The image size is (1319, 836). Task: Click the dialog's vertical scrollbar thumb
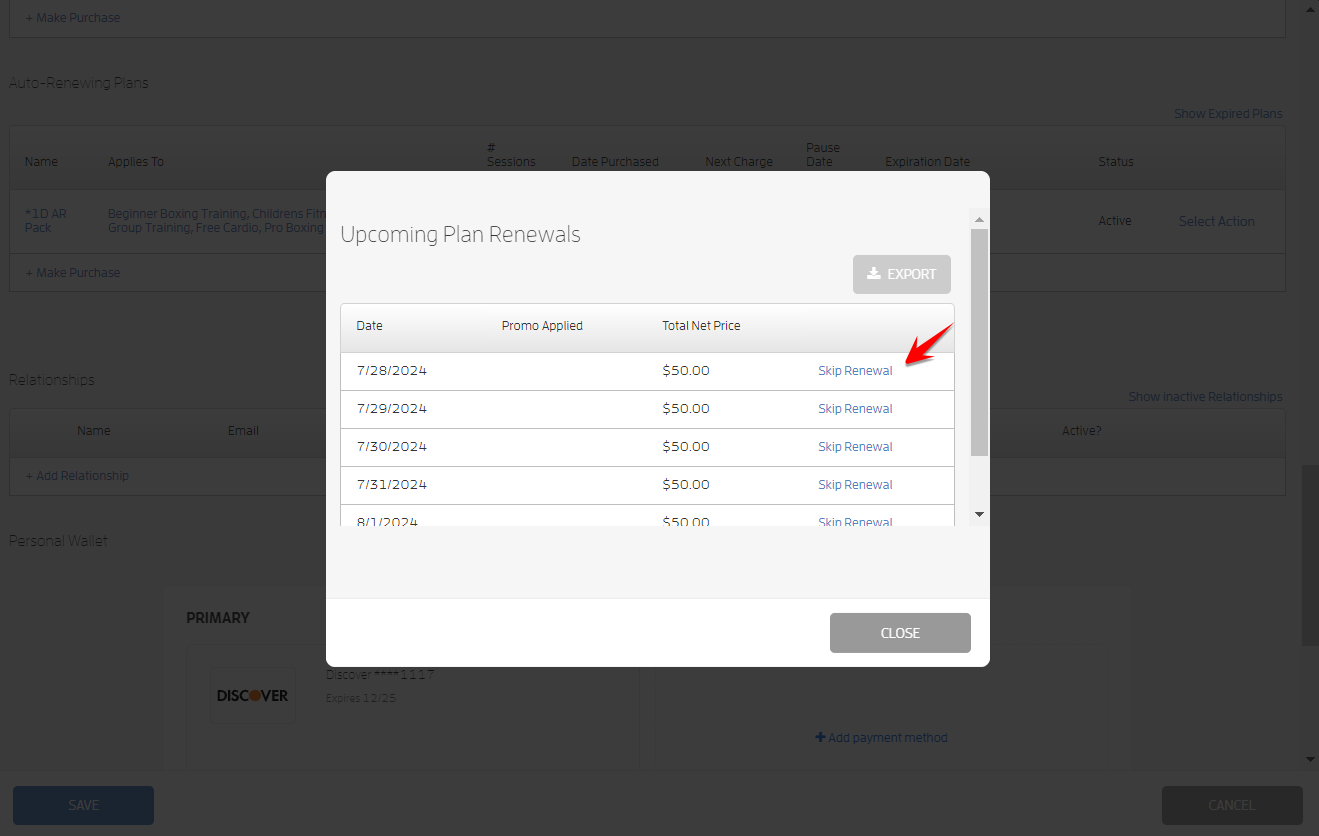(979, 342)
